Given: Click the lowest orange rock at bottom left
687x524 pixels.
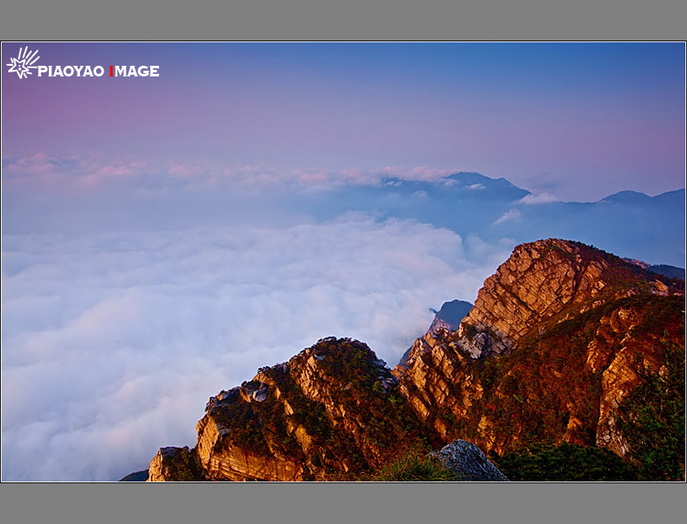Looking at the screenshot, I should click(x=172, y=465).
